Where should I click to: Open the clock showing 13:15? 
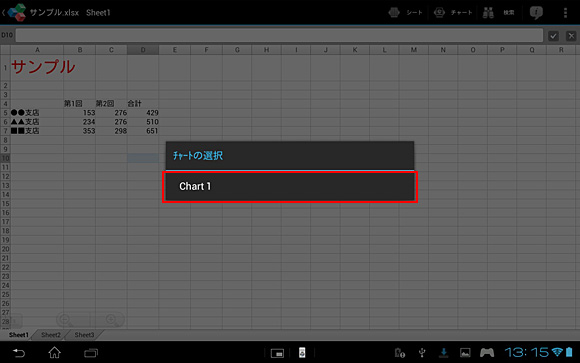point(526,352)
